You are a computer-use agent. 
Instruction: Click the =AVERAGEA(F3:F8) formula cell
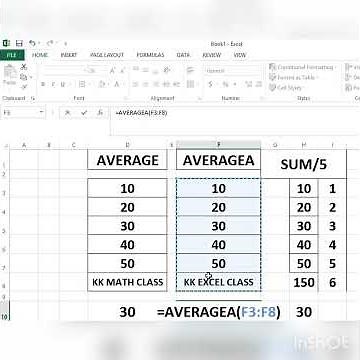(x=219, y=312)
